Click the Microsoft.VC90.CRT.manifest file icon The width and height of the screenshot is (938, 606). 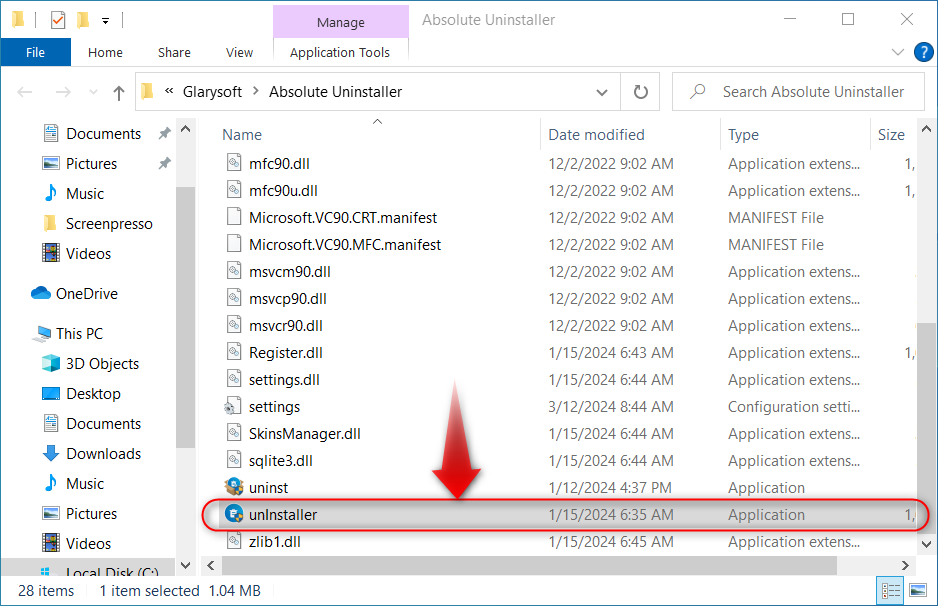pos(234,217)
